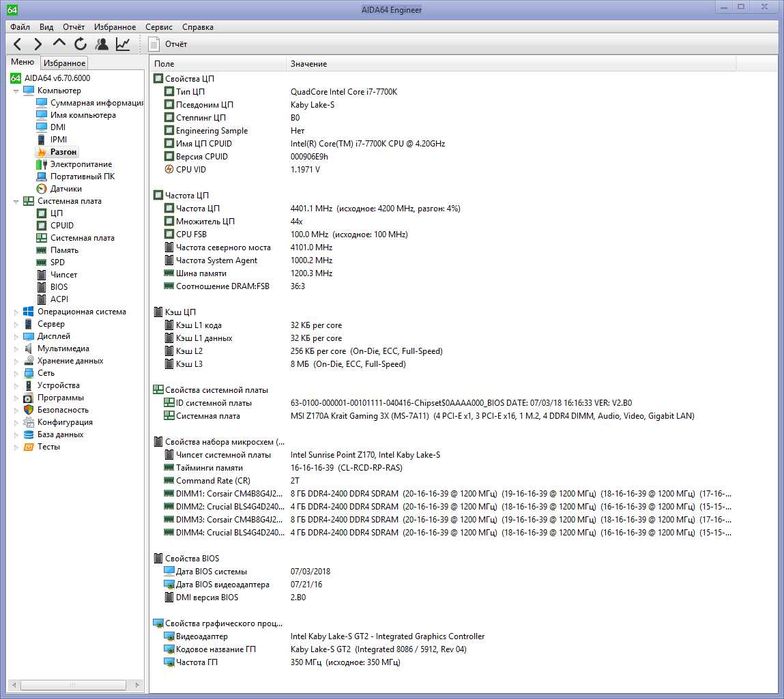This screenshot has height=699, width=784.
Task: Select the ЦП item under Системная плата
Action: [50, 213]
